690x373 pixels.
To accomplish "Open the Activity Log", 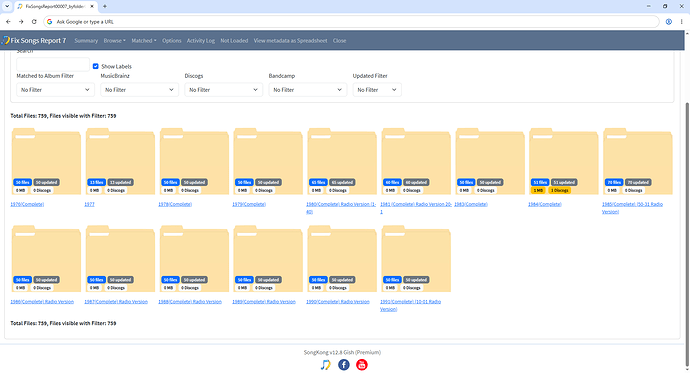I will (x=201, y=40).
